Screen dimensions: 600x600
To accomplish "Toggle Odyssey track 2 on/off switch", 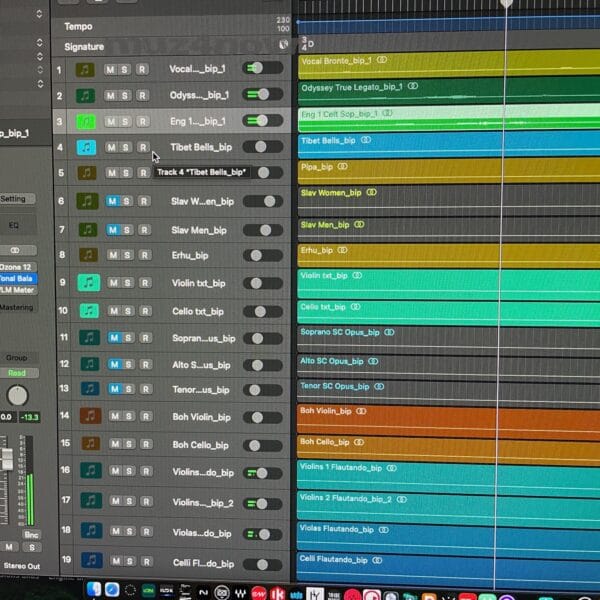I will (x=262, y=95).
